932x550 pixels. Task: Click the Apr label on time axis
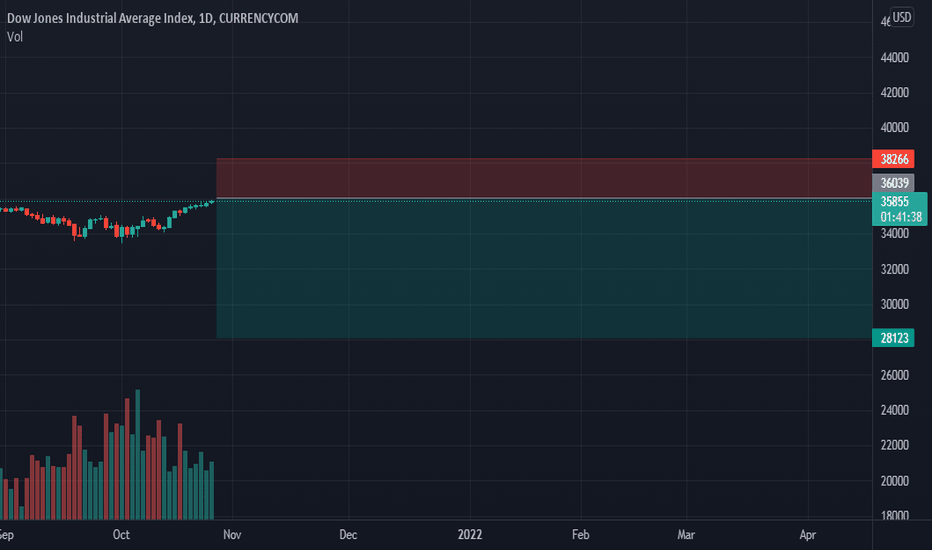[x=808, y=535]
